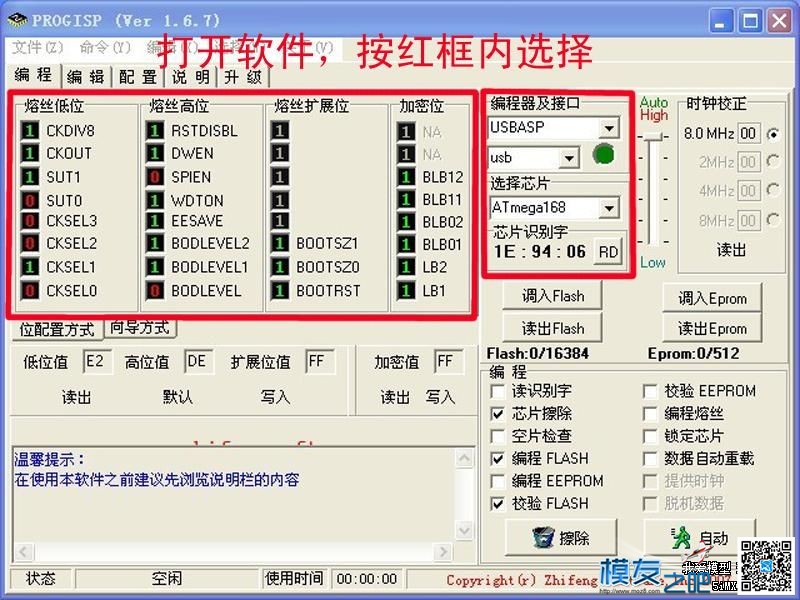Image resolution: width=800 pixels, height=600 pixels.
Task: Toggle the SUT1 fuse bit
Action: coord(30,177)
